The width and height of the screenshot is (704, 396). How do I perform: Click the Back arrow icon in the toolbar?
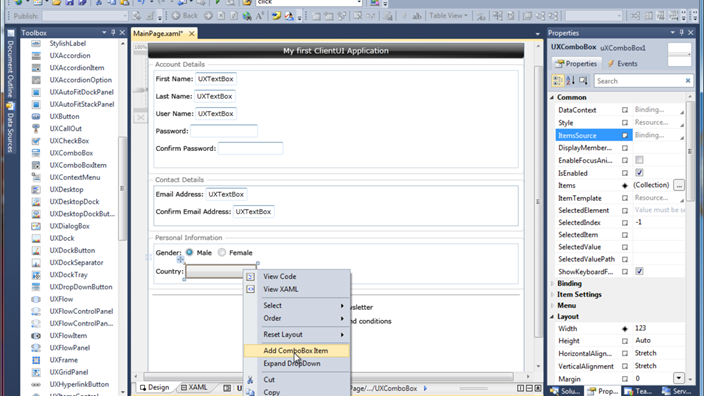176,16
